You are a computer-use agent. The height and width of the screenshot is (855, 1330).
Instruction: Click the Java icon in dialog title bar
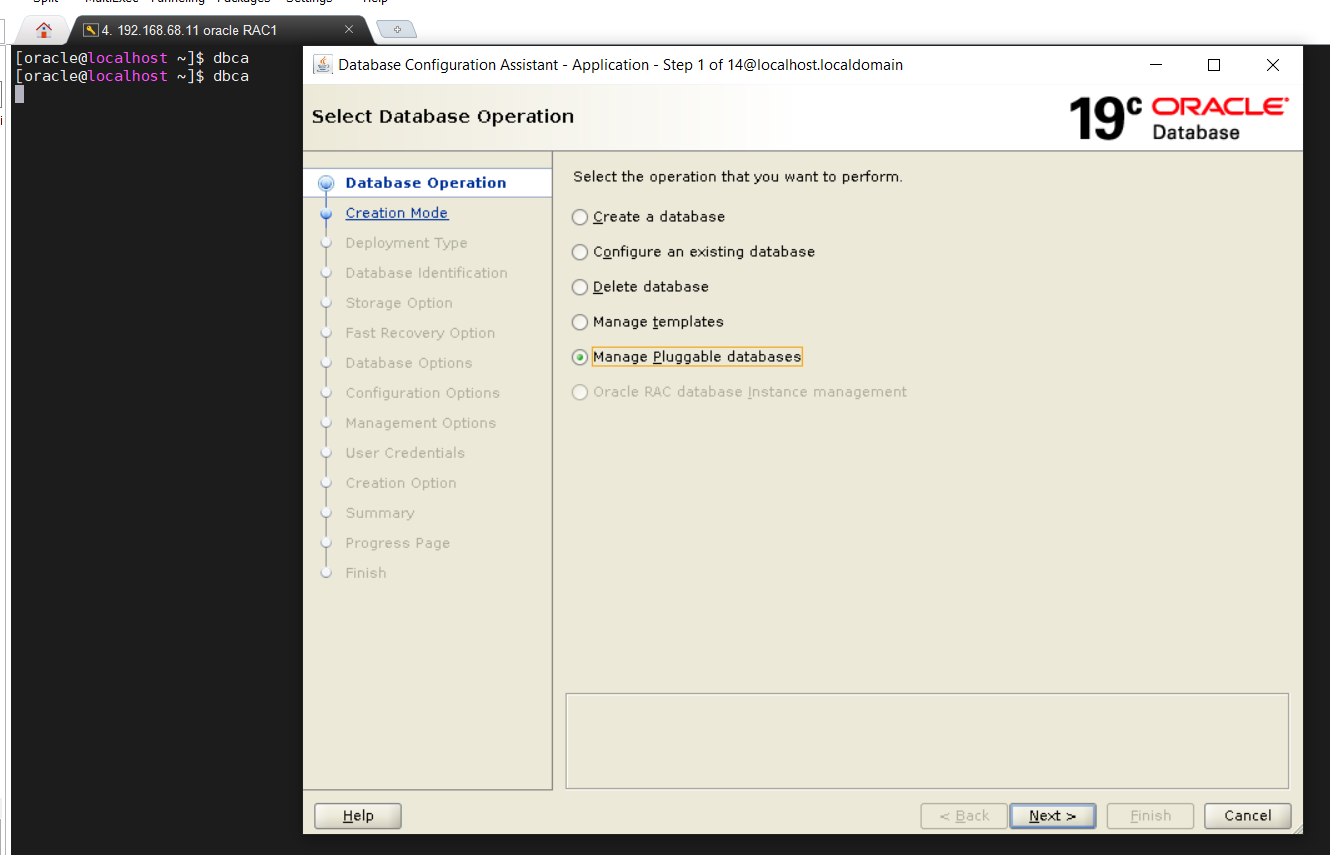tap(323, 65)
